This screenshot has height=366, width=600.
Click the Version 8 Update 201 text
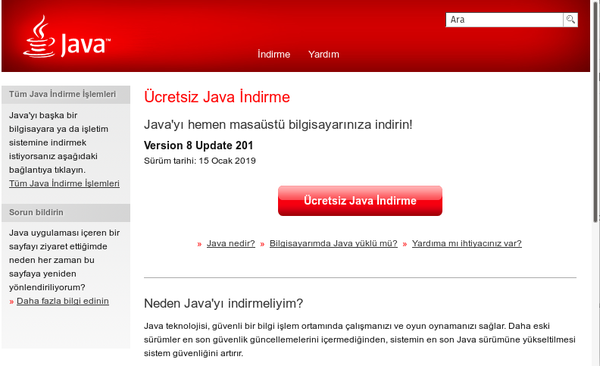click(x=199, y=145)
